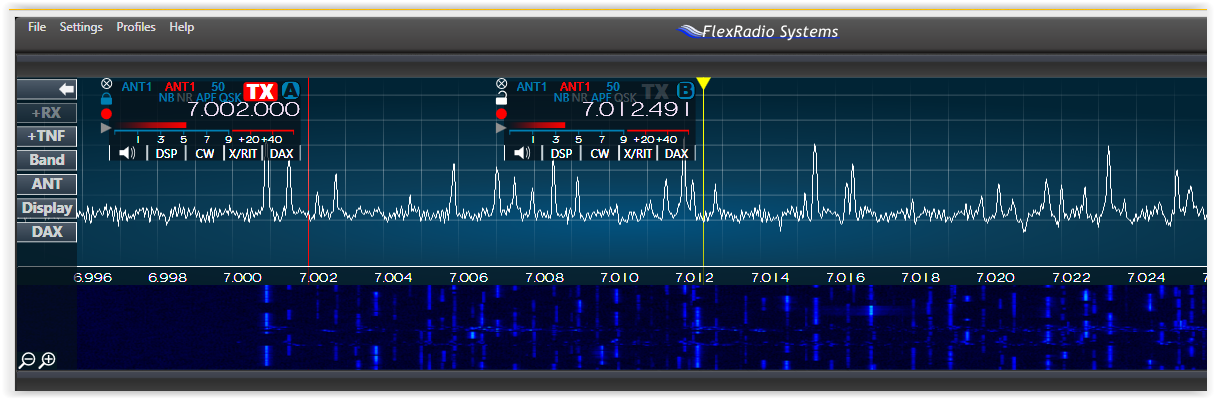Start recording on slice B red dot
This screenshot has width=1215, height=399.
[501, 114]
